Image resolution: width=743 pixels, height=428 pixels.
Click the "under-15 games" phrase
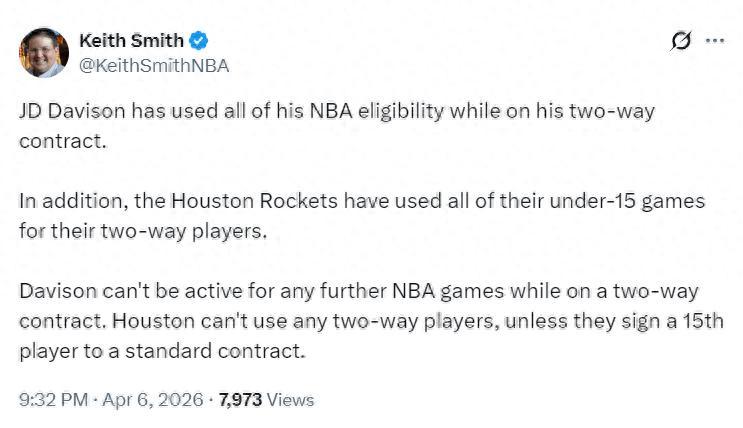(x=643, y=200)
